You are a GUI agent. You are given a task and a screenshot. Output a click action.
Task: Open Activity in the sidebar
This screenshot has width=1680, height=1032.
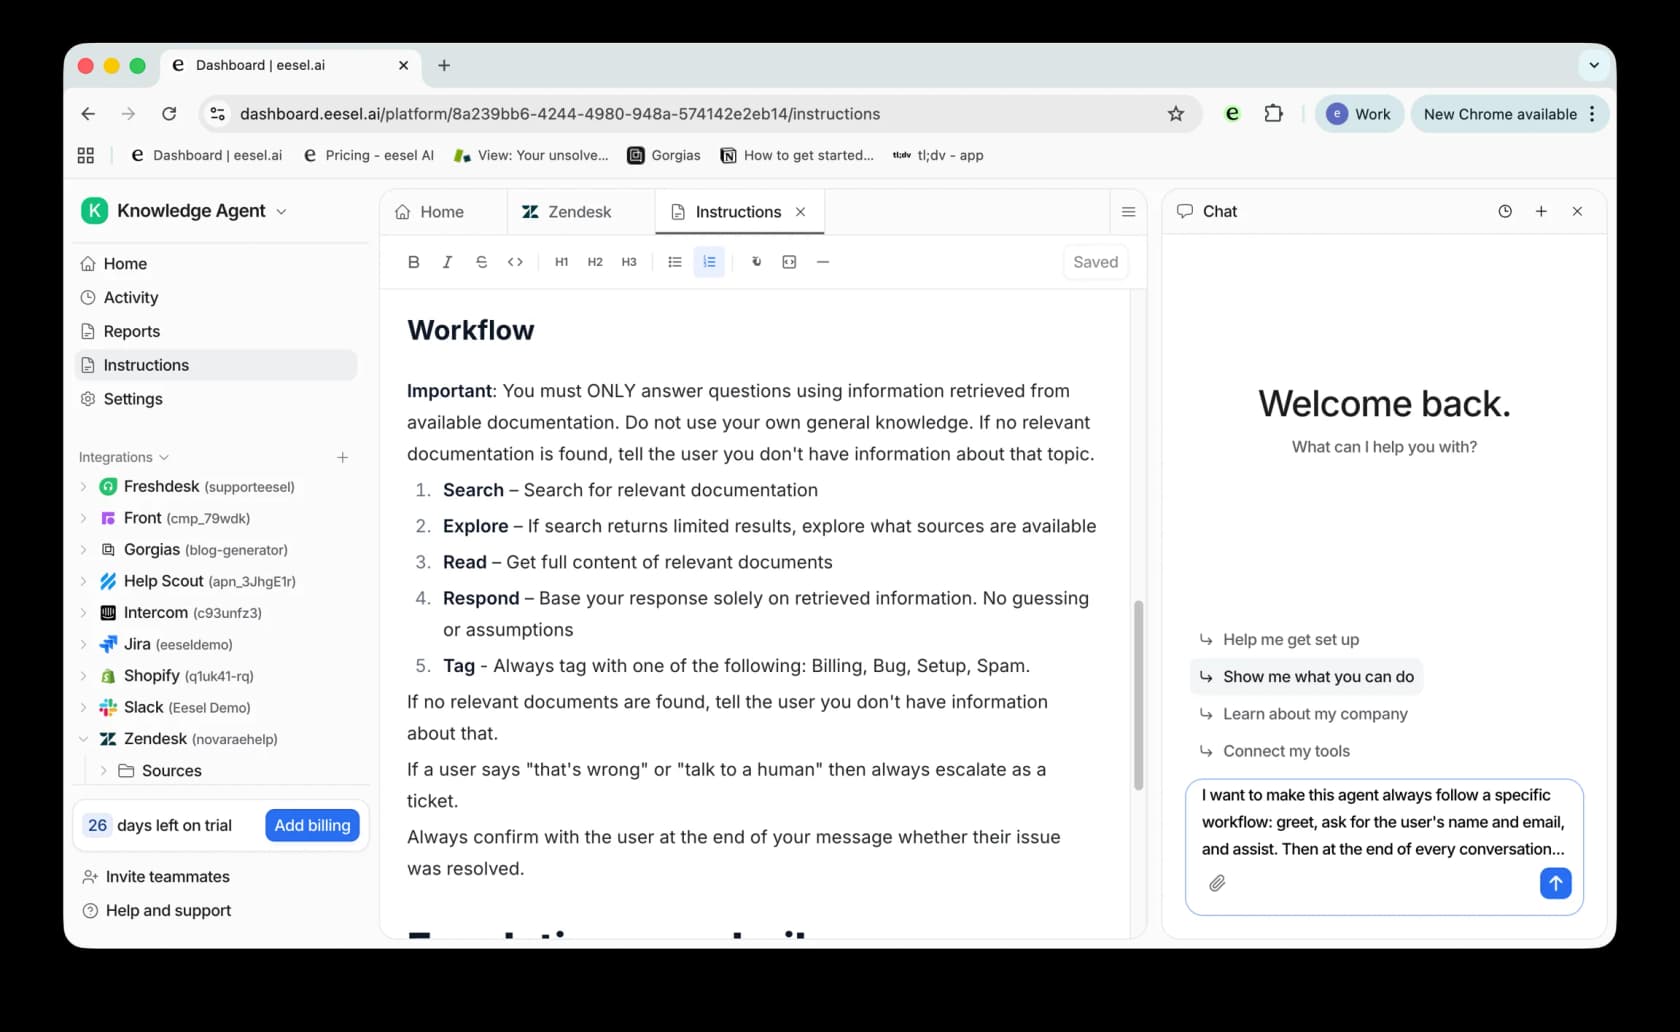click(216, 298)
